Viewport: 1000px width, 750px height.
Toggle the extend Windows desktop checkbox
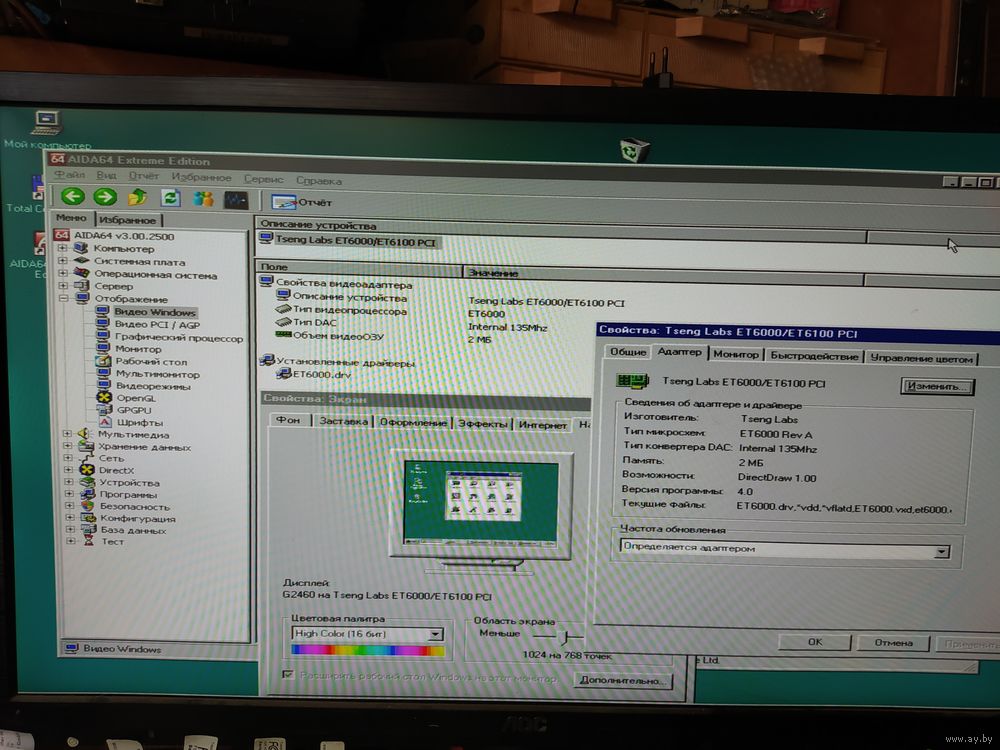(x=288, y=675)
